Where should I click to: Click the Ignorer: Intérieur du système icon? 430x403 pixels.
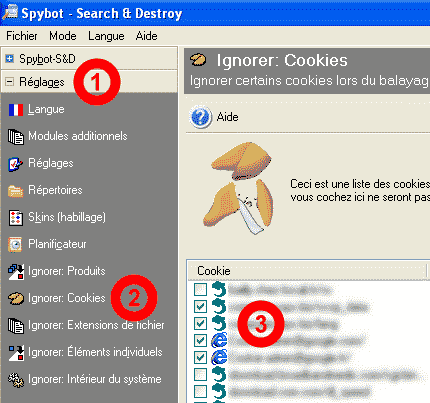[16, 380]
